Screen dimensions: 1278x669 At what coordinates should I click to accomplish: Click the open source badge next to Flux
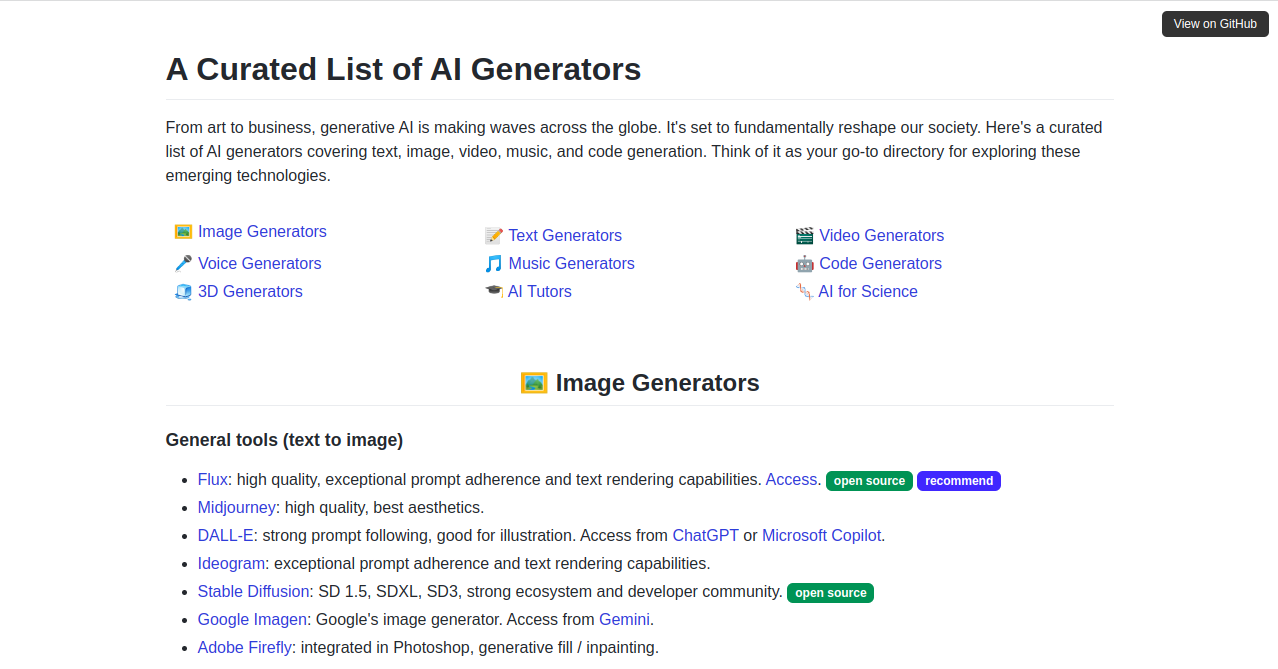(869, 481)
